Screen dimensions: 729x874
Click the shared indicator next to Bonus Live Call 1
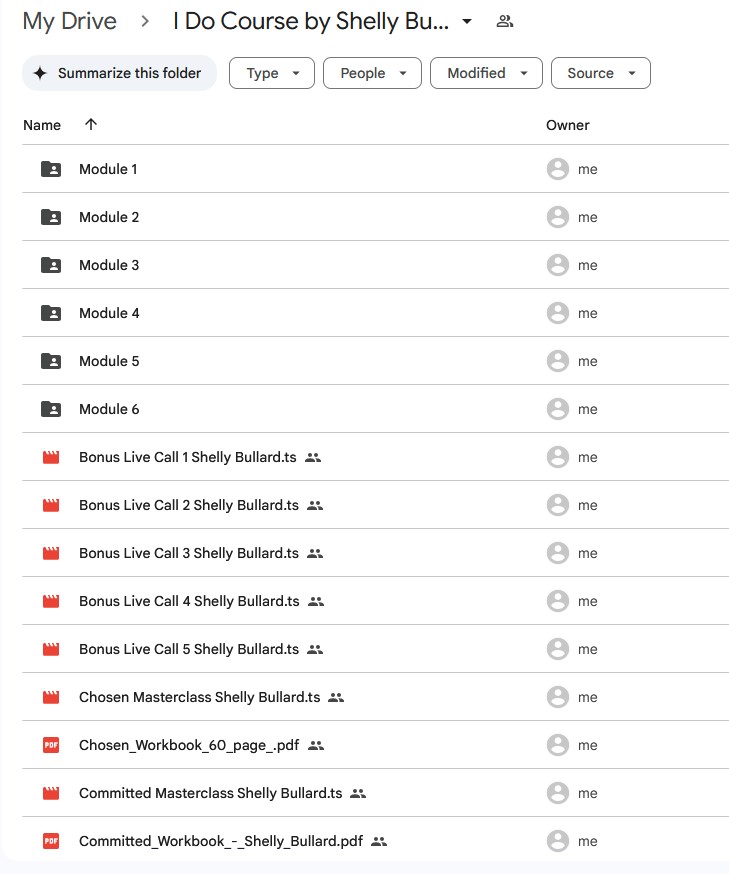coord(313,458)
